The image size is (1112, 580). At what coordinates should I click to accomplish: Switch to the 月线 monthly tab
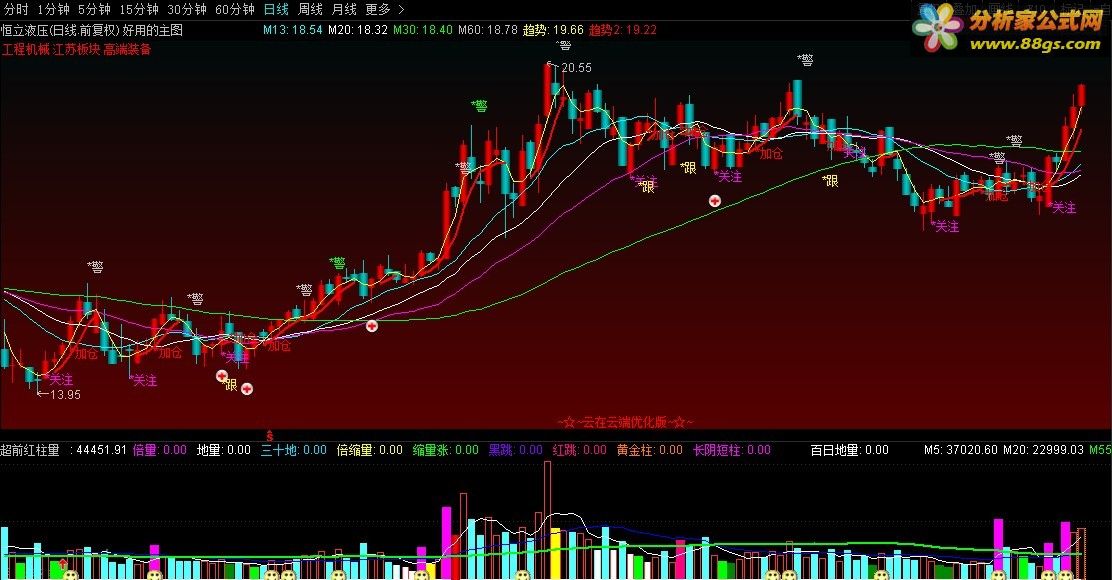pos(344,9)
